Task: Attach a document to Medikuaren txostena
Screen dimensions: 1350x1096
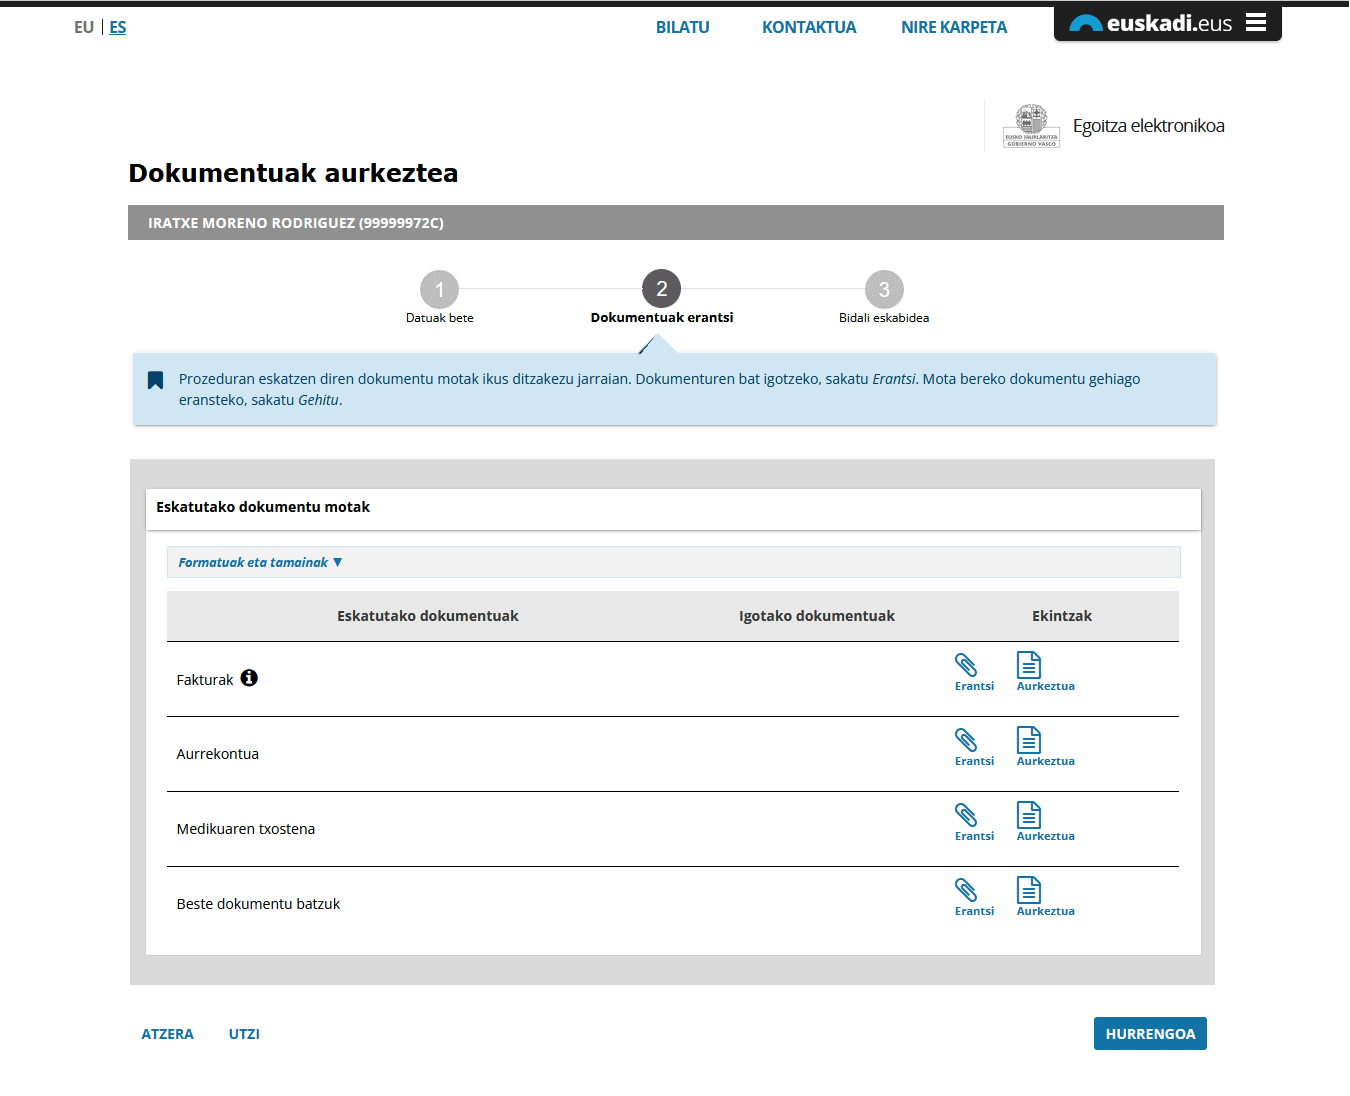Action: [966, 816]
